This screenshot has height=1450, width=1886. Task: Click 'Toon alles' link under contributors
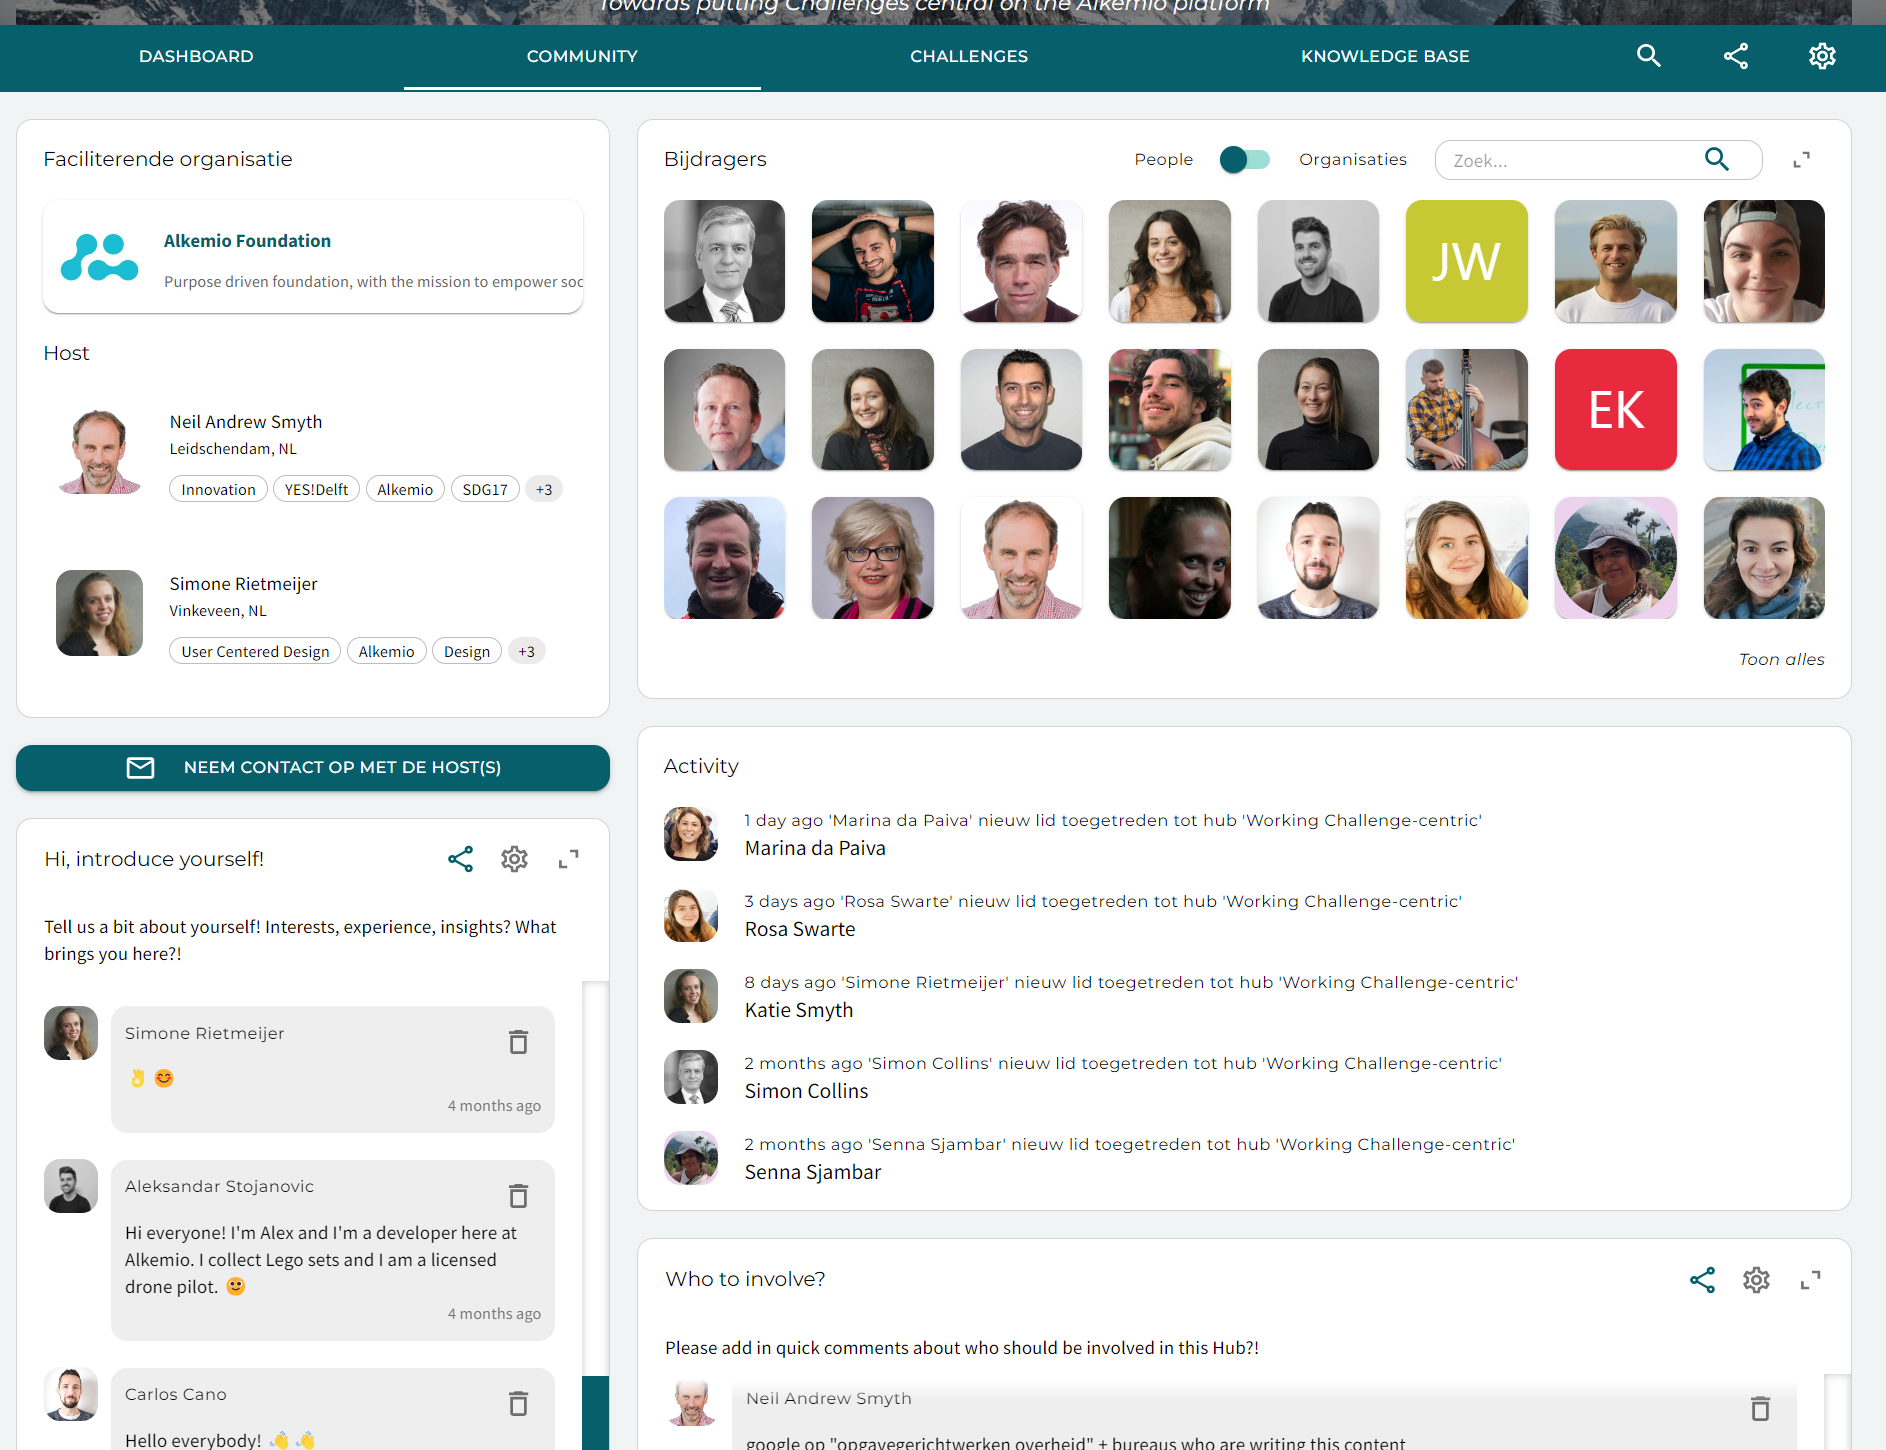pyautogui.click(x=1780, y=660)
